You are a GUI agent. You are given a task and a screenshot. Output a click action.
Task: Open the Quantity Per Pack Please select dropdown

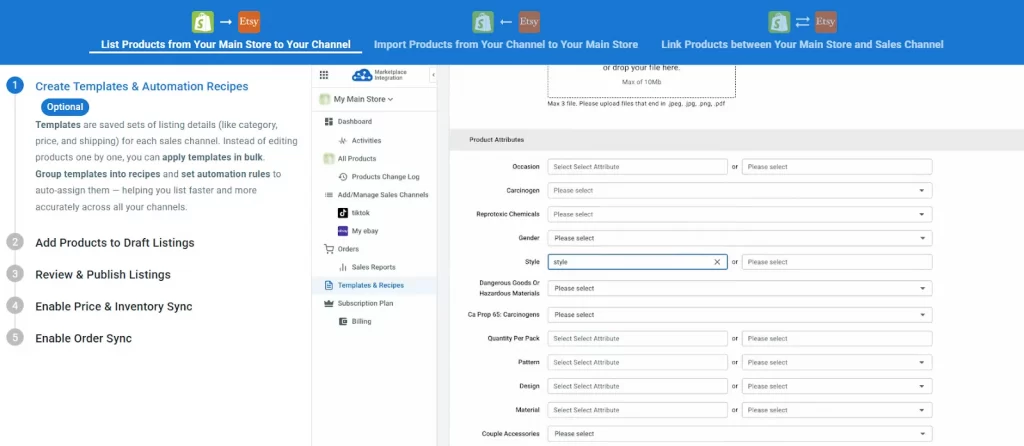[x=837, y=338]
